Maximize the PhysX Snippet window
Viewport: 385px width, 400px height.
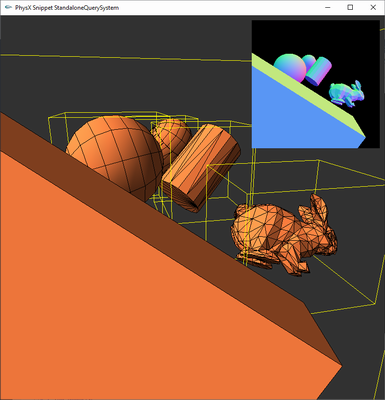pos(350,7)
